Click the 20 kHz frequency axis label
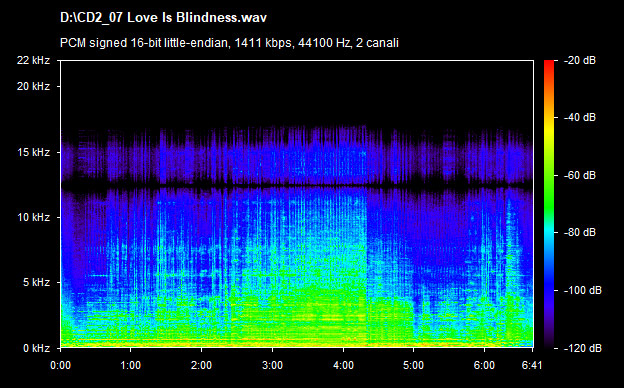The width and height of the screenshot is (624, 388). point(33,86)
